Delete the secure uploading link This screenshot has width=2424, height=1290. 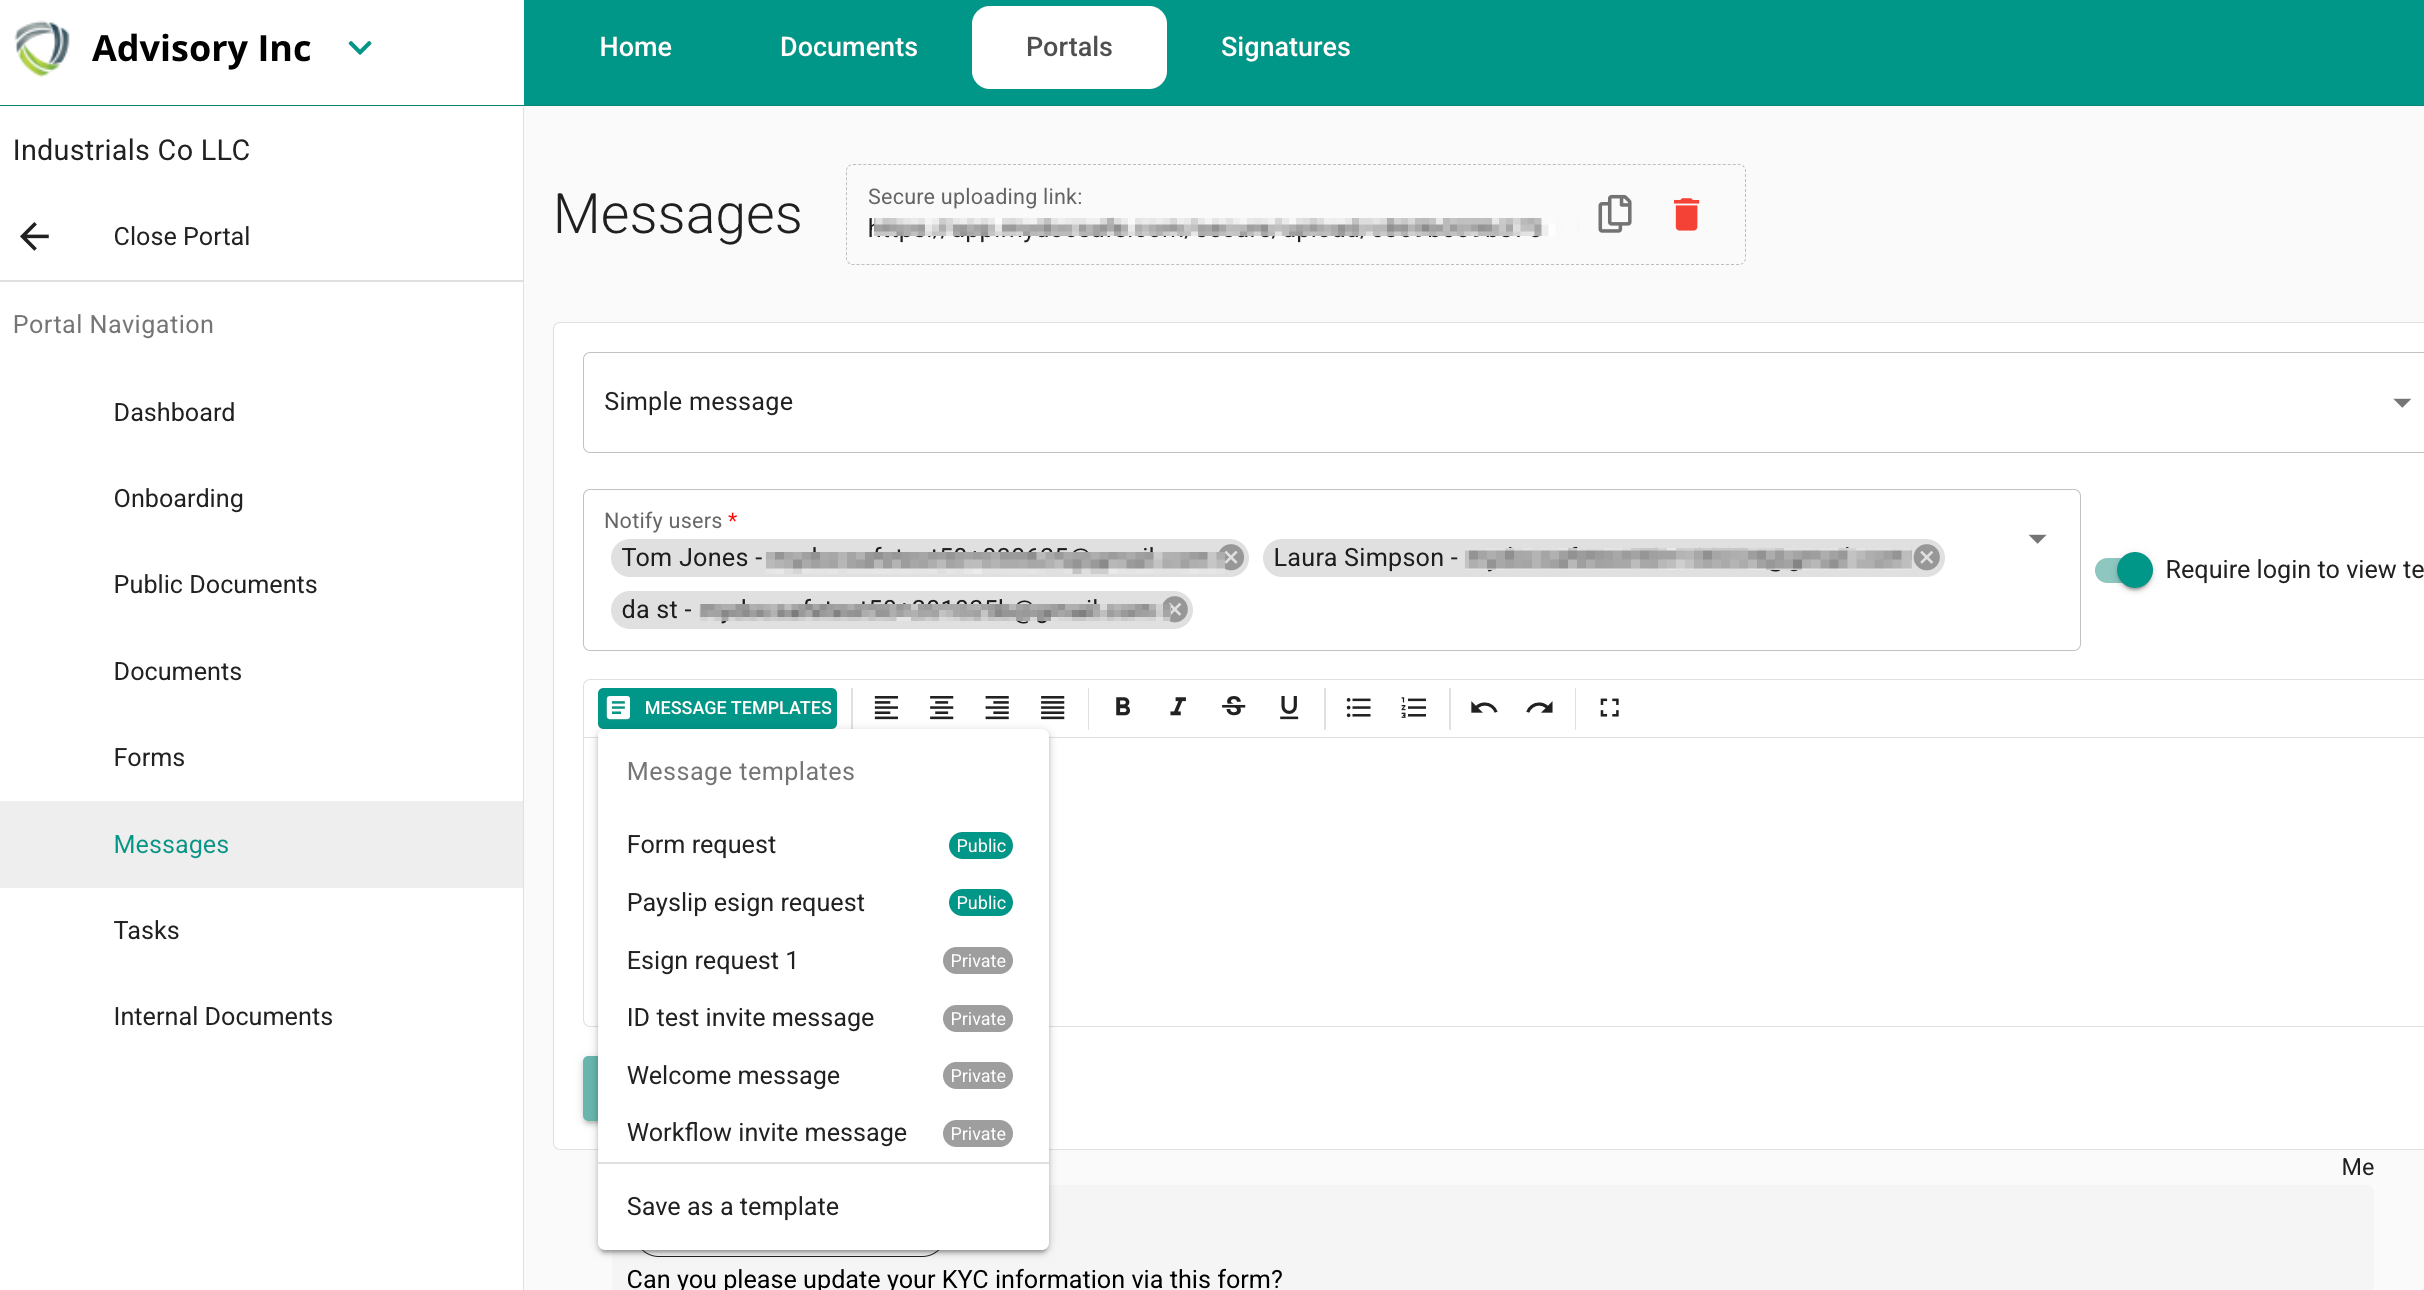[x=1687, y=213]
